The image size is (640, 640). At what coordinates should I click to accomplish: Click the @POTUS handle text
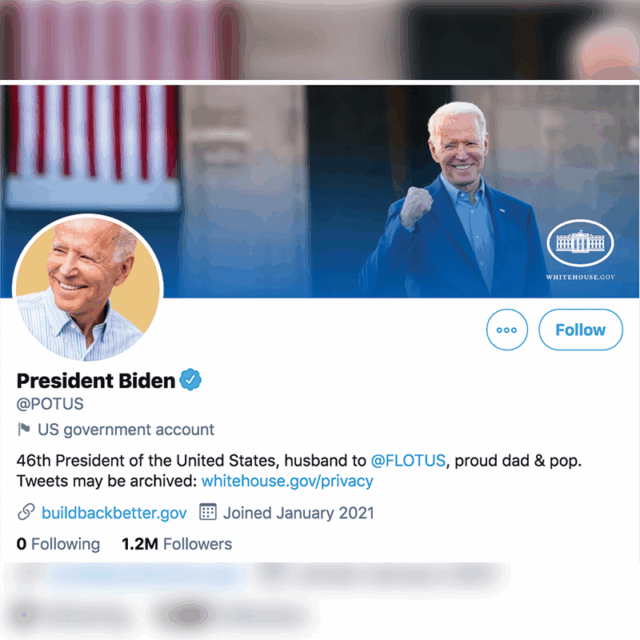50,404
